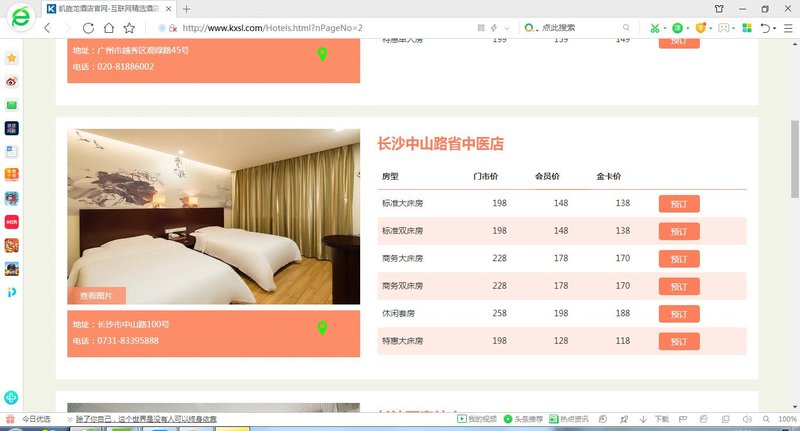Open the scissors screenshot tool
The image size is (800, 431).
pyautogui.click(x=653, y=28)
